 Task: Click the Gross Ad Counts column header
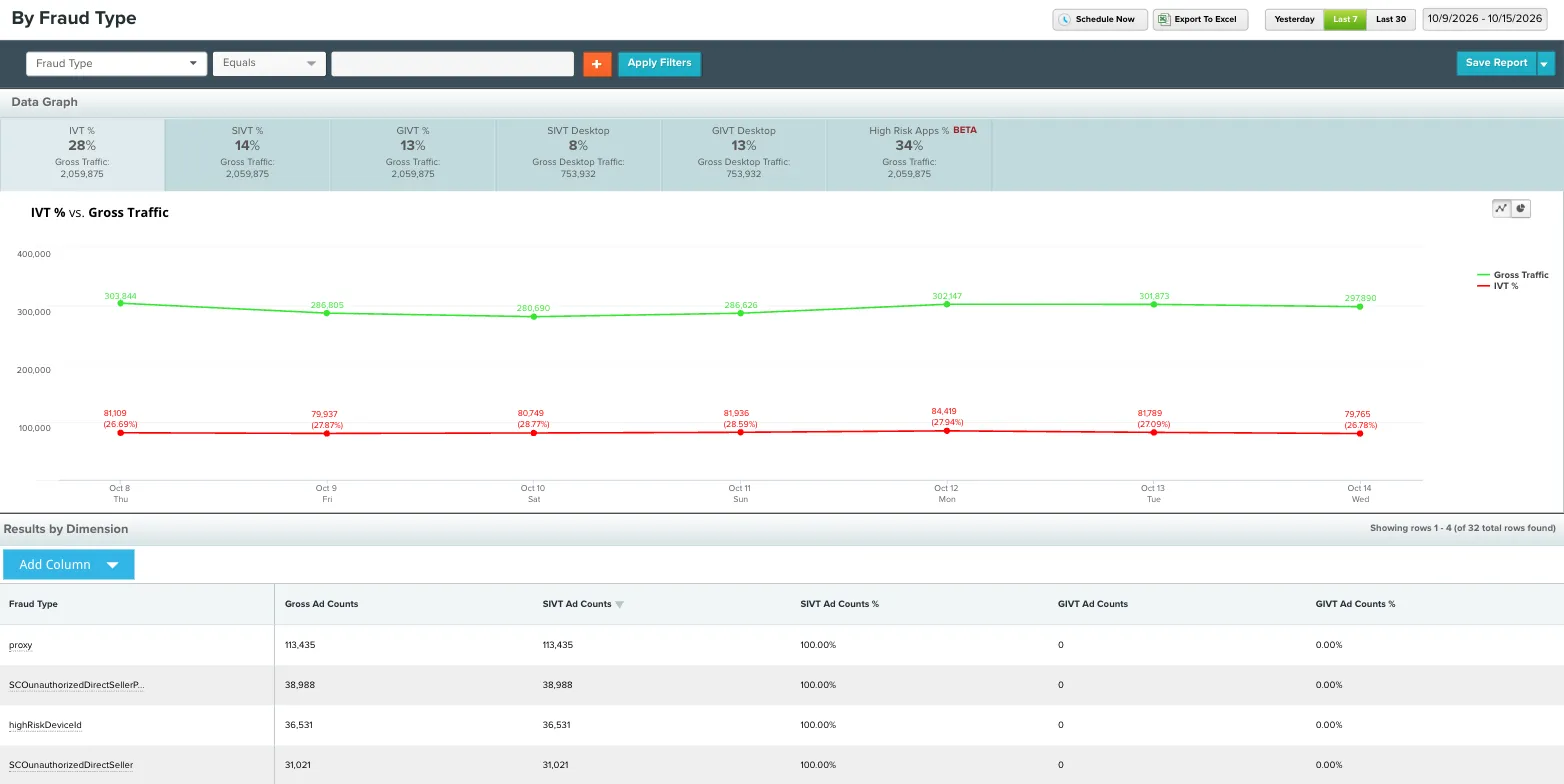point(321,604)
